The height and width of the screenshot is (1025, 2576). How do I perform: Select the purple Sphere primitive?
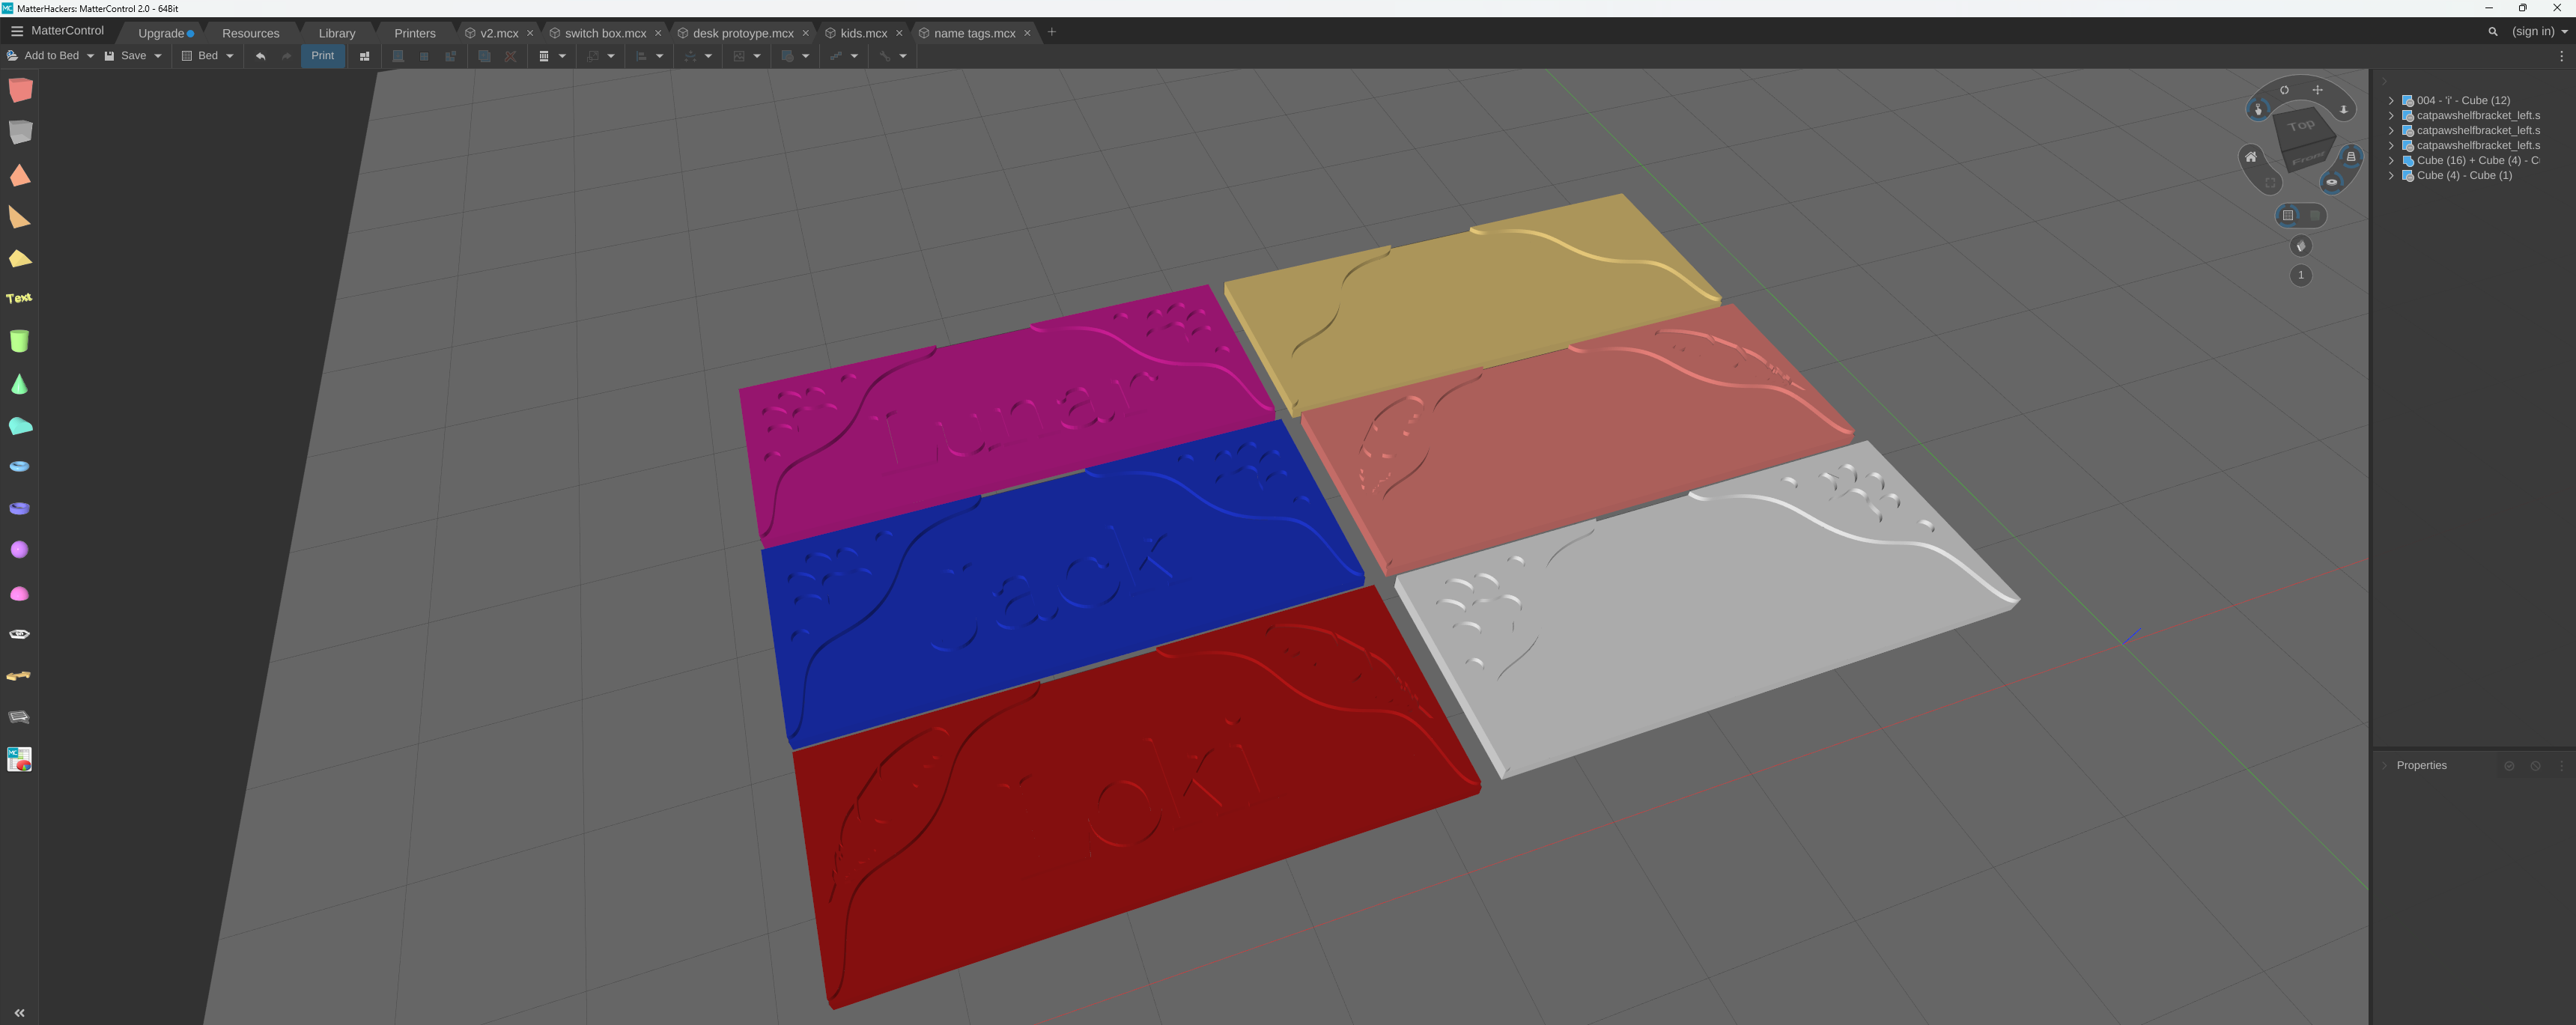pyautogui.click(x=19, y=550)
